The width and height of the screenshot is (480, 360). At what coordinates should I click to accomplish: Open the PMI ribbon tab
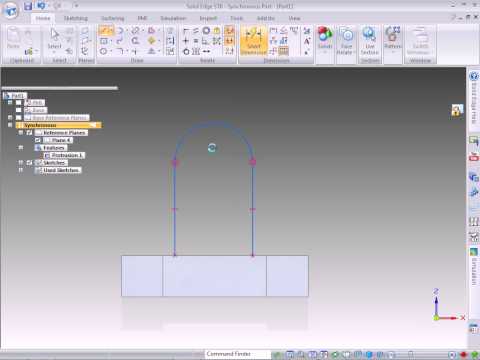click(142, 18)
